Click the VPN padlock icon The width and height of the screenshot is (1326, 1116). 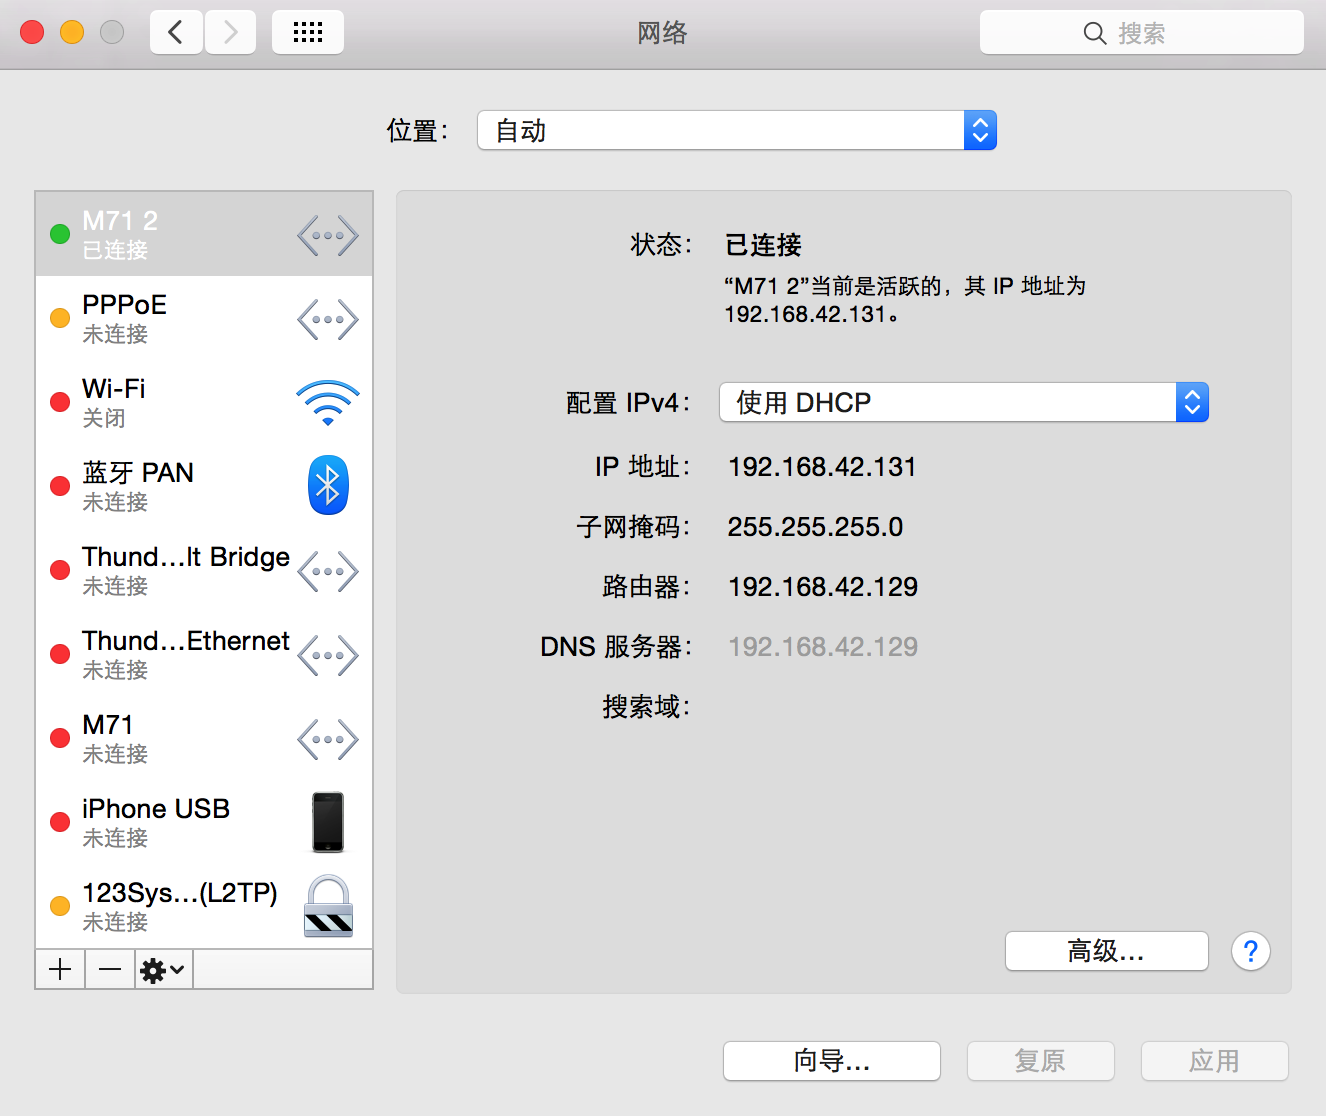(x=329, y=906)
